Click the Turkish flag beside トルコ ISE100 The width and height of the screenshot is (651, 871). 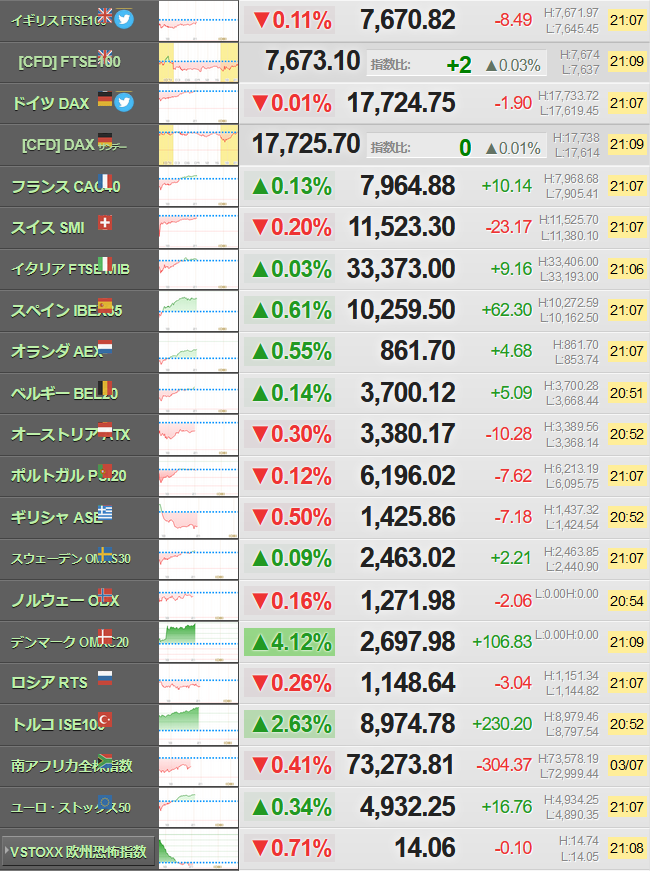(x=105, y=720)
